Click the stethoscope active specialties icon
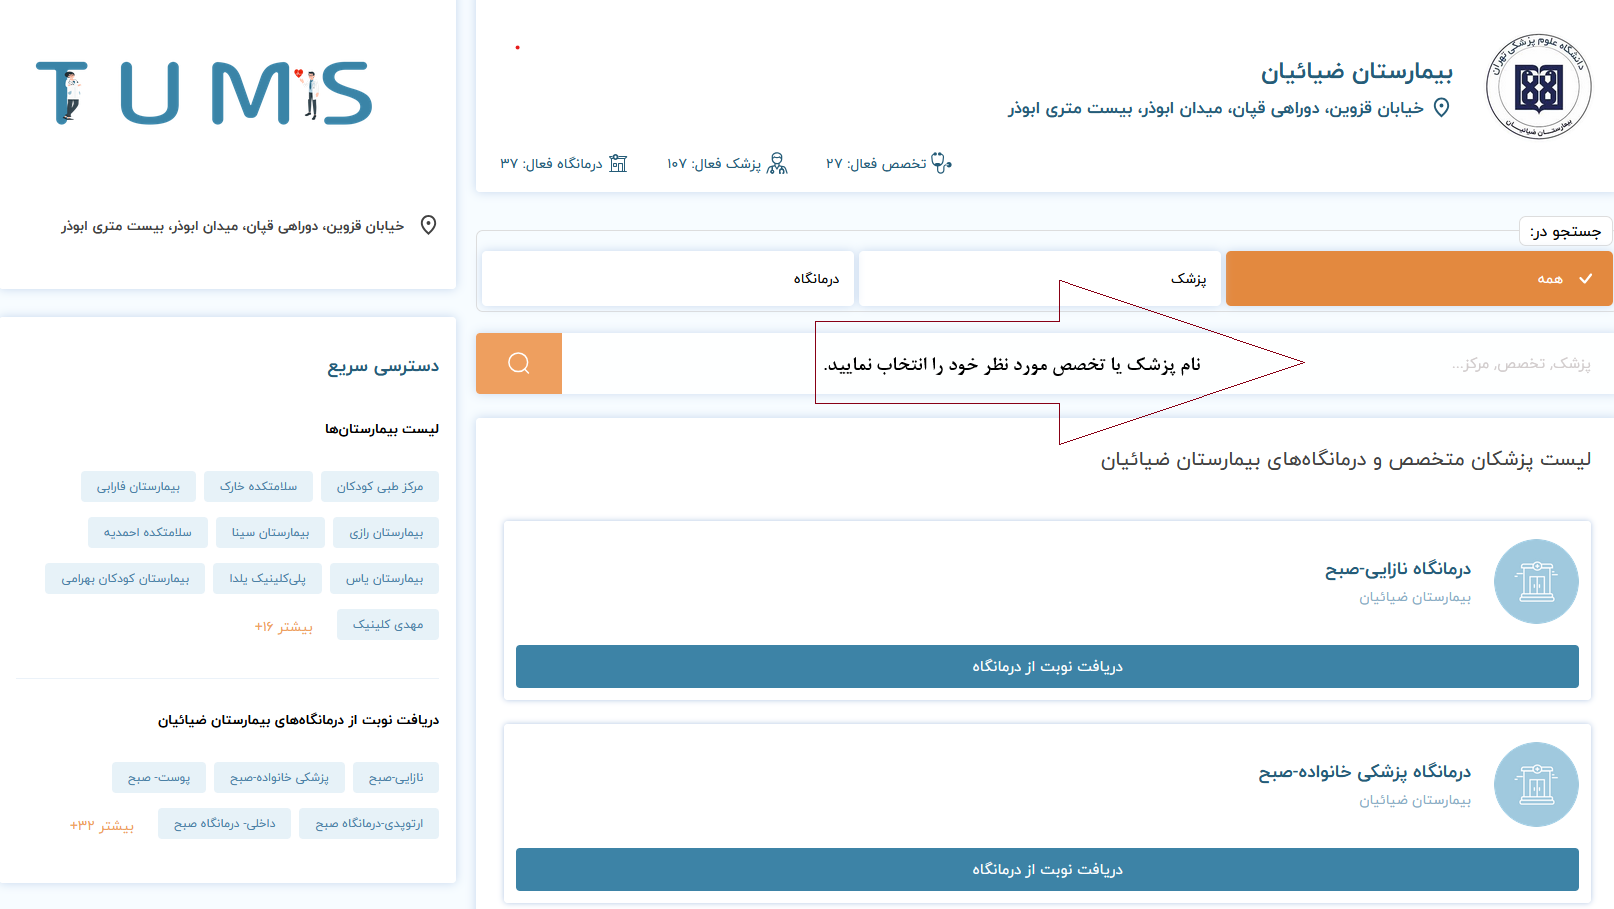Image resolution: width=1614 pixels, height=909 pixels. click(x=941, y=163)
